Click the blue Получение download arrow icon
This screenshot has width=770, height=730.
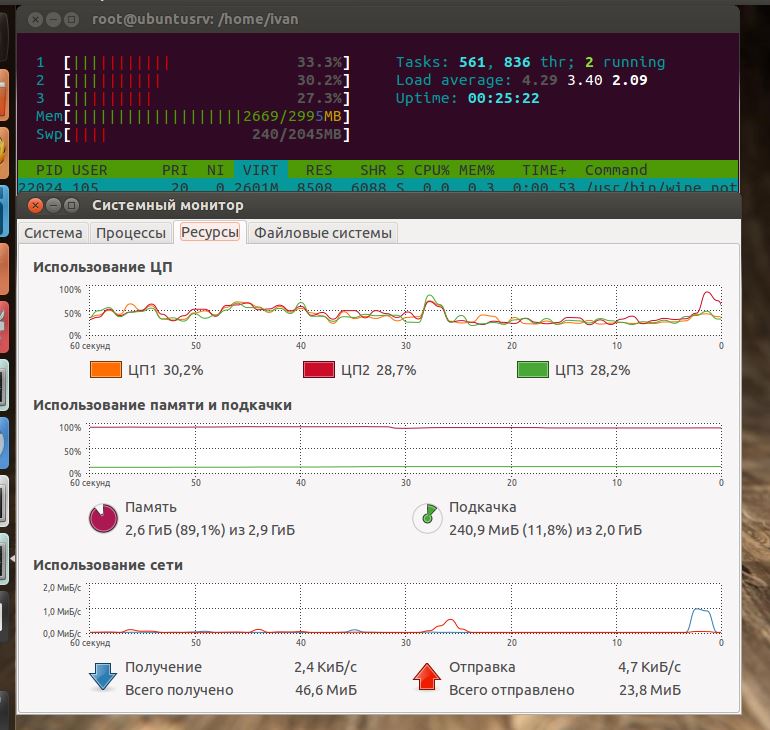104,677
